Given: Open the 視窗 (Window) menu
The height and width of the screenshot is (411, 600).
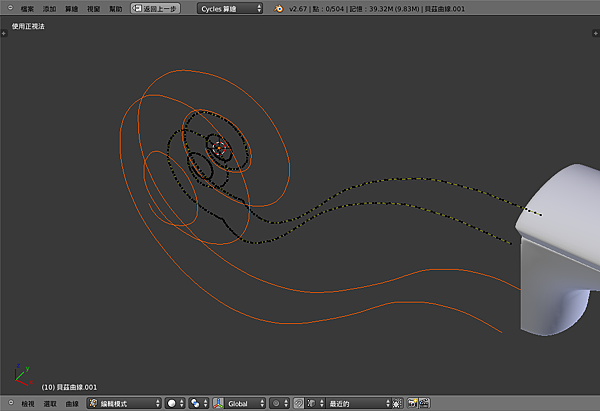Looking at the screenshot, I should pyautogui.click(x=94, y=8).
